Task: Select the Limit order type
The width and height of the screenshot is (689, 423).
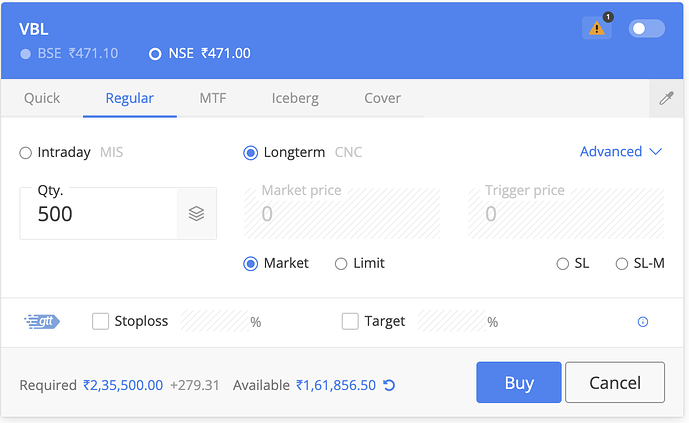Action: coord(341,264)
